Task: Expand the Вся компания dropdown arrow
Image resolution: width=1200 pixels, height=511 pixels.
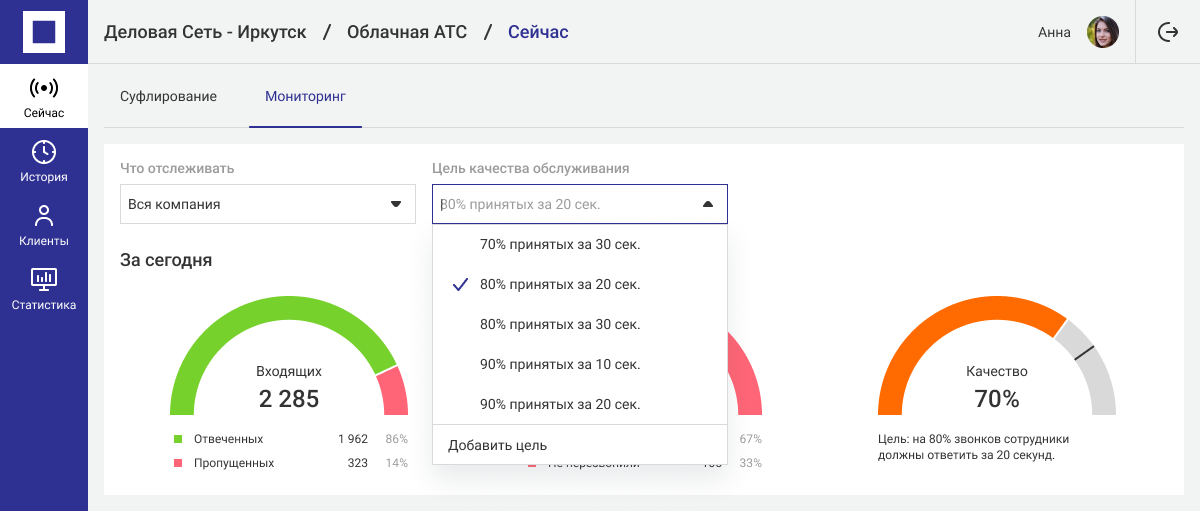Action: point(395,204)
